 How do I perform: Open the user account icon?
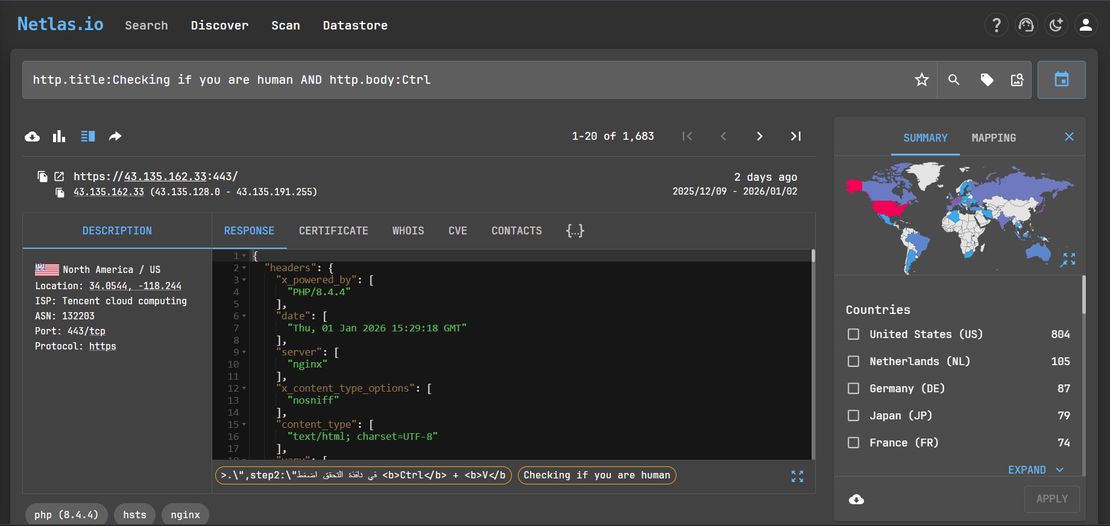[1085, 25]
